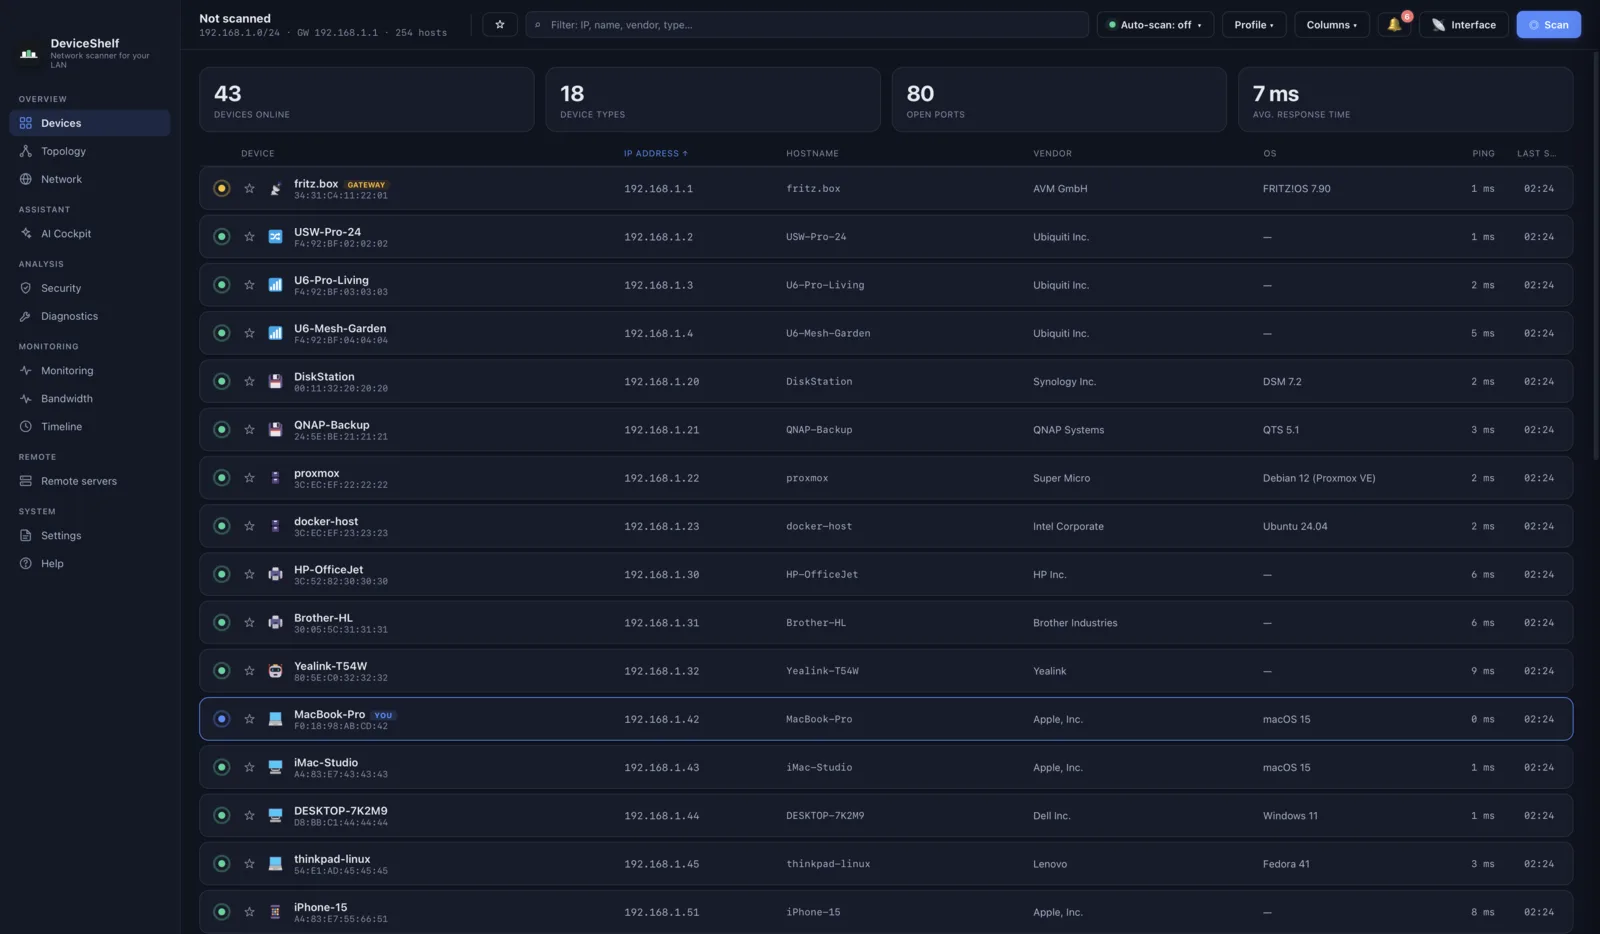
Task: Sort by OS column header
Action: [1270, 154]
